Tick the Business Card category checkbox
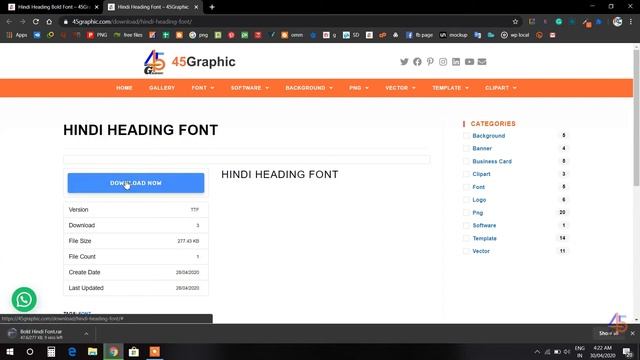Image resolution: width=640 pixels, height=360 pixels. point(466,162)
